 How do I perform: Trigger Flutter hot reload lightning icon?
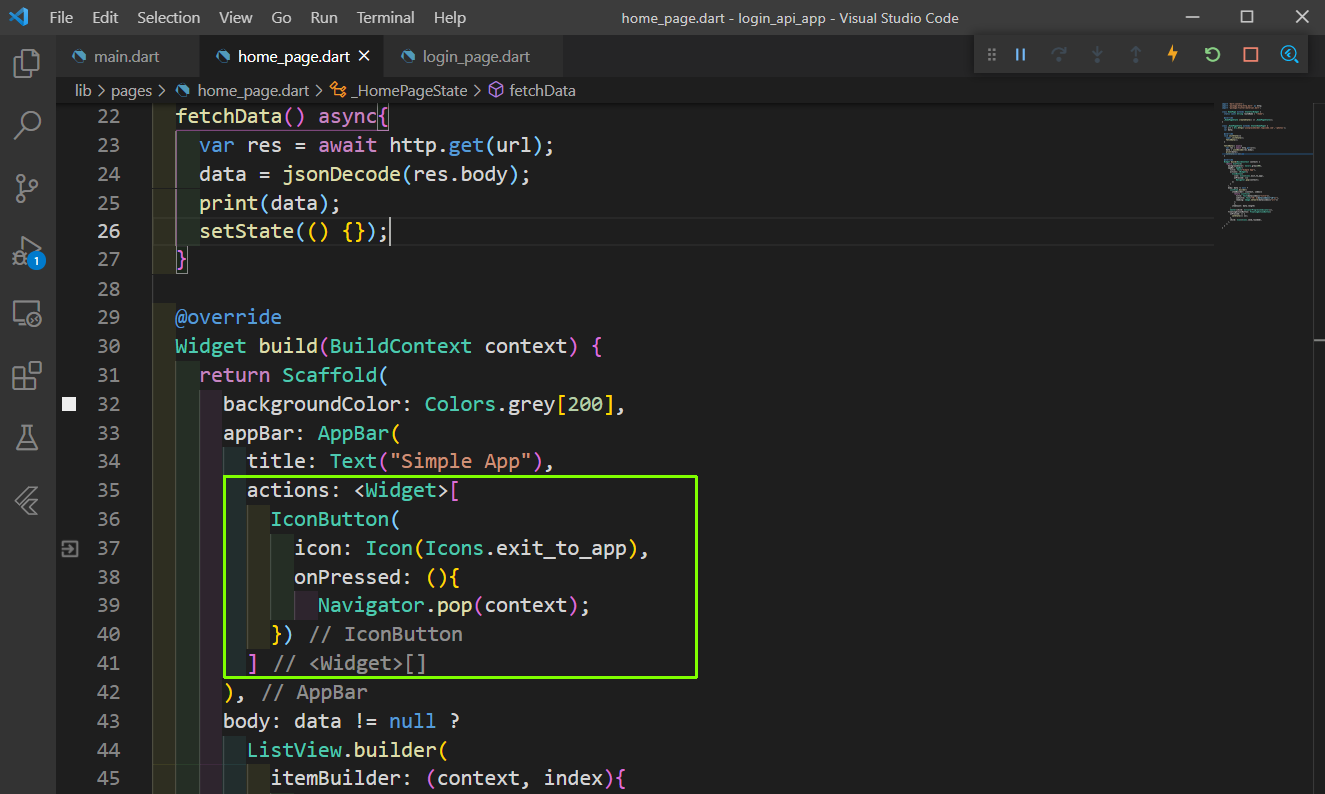pyautogui.click(x=1173, y=54)
